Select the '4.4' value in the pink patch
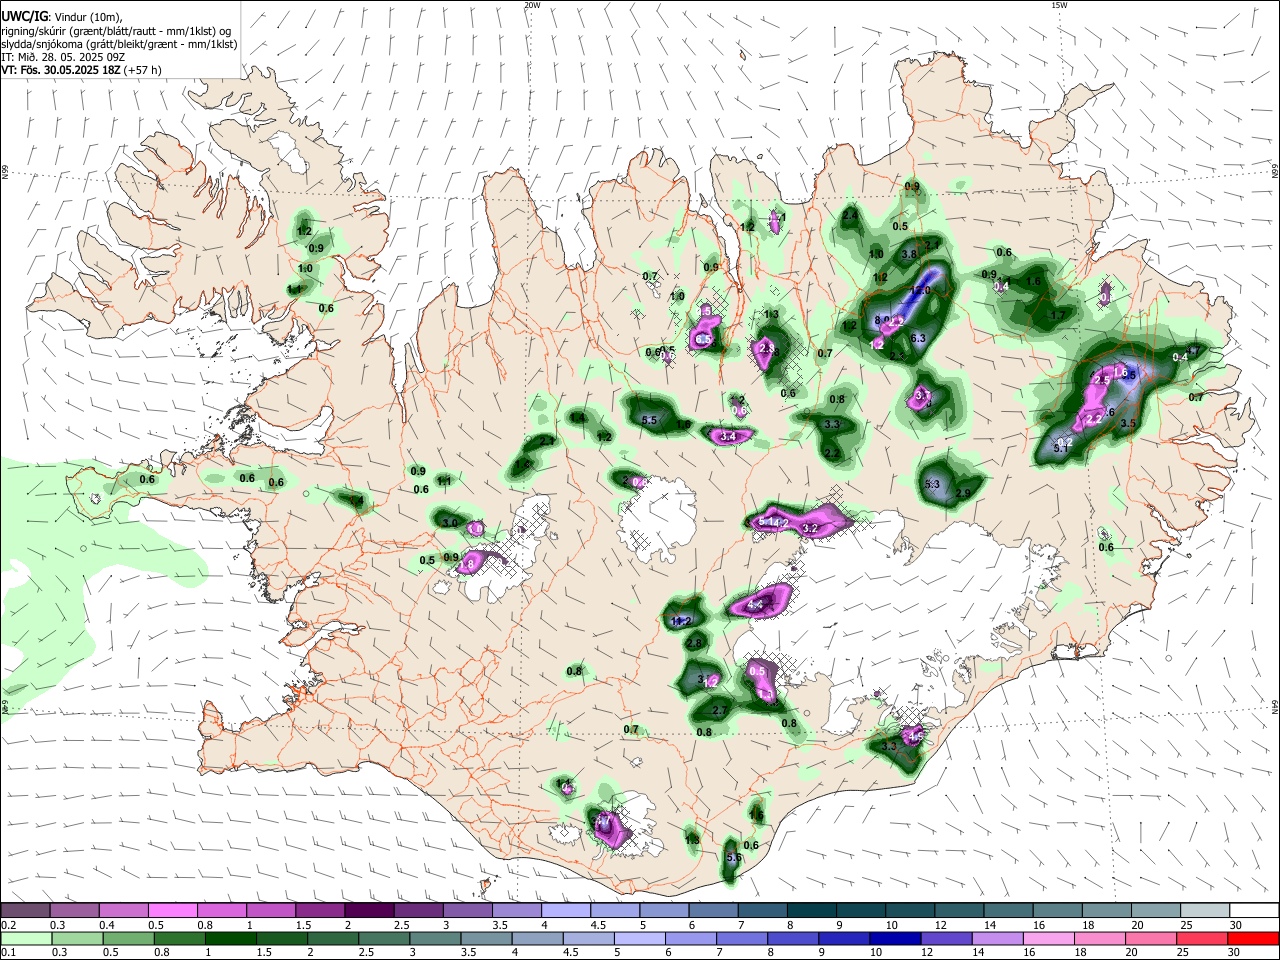The image size is (1280, 960). (756, 604)
